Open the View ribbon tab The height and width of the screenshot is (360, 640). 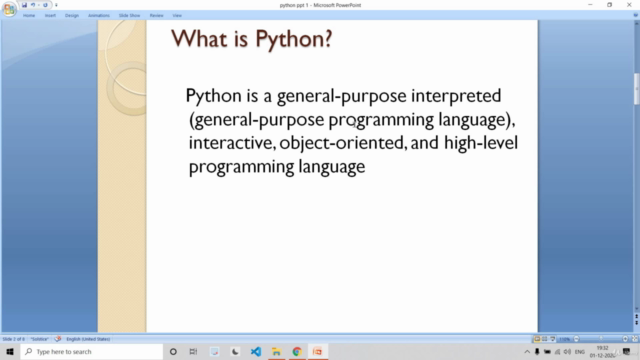(177, 16)
